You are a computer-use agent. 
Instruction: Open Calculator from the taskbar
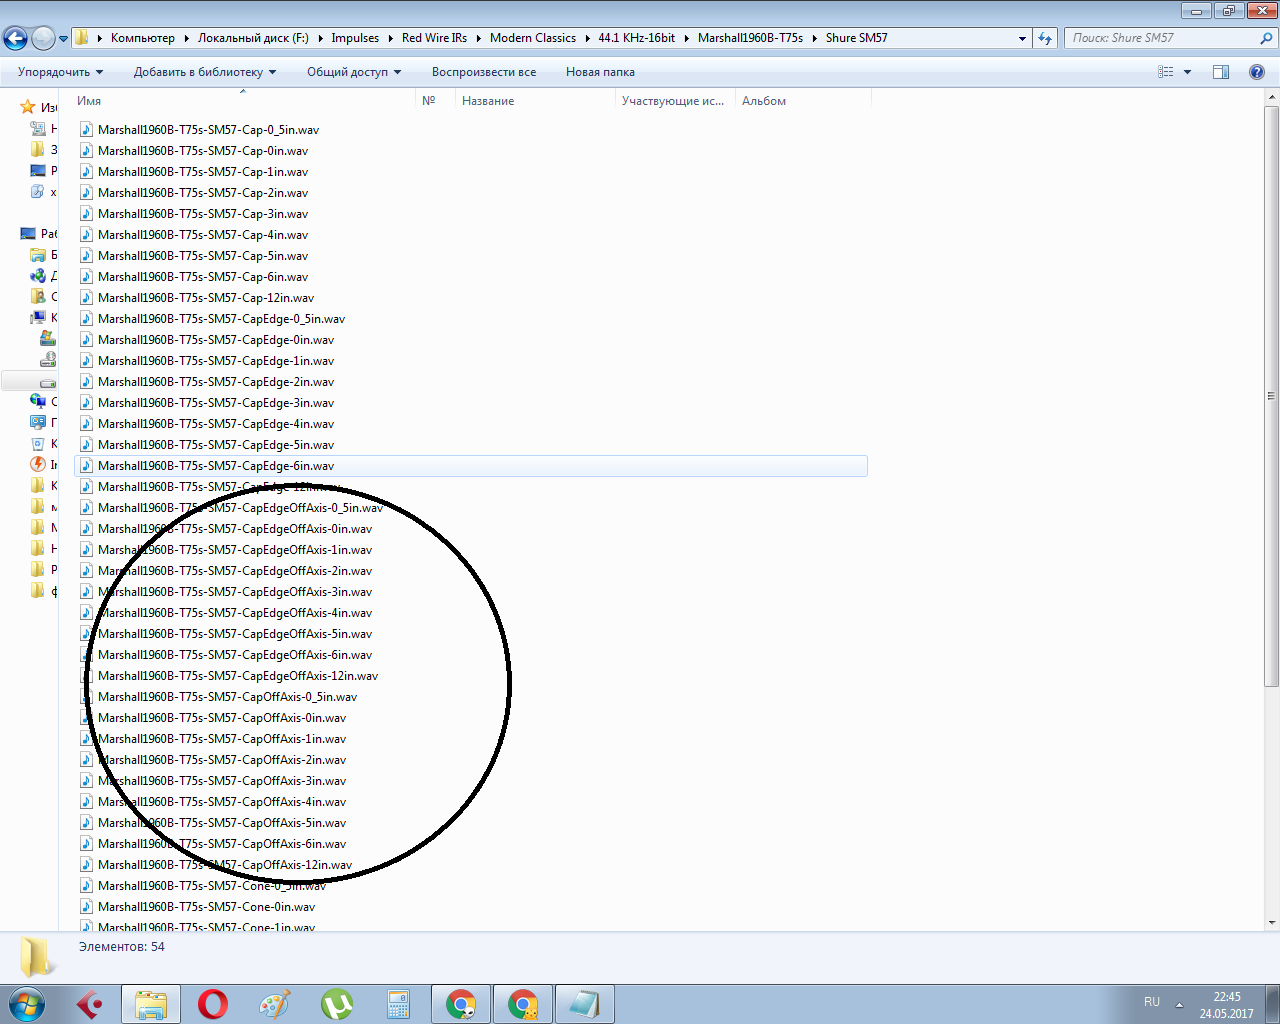(399, 1004)
